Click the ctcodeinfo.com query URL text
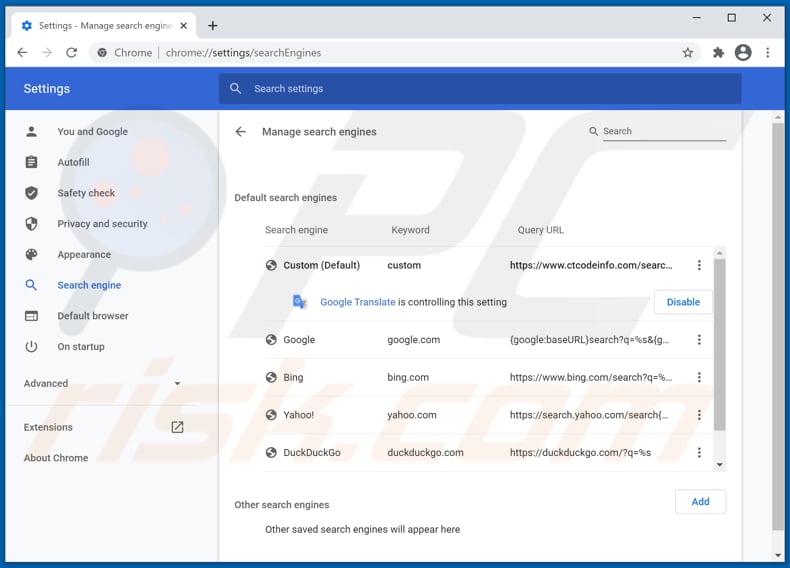Viewport: 790px width, 568px height. tap(590, 265)
